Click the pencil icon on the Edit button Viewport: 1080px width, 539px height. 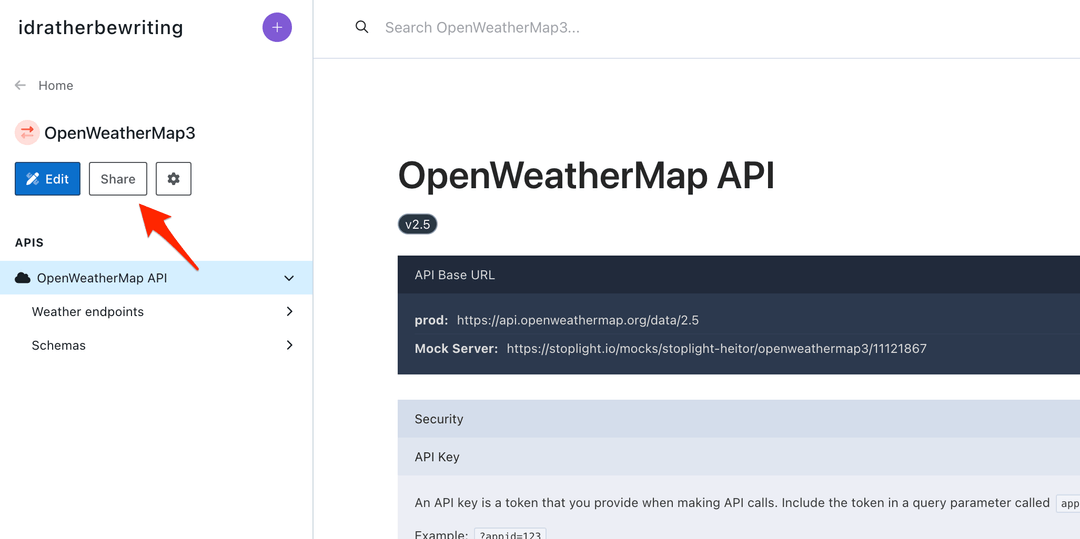tap(33, 179)
